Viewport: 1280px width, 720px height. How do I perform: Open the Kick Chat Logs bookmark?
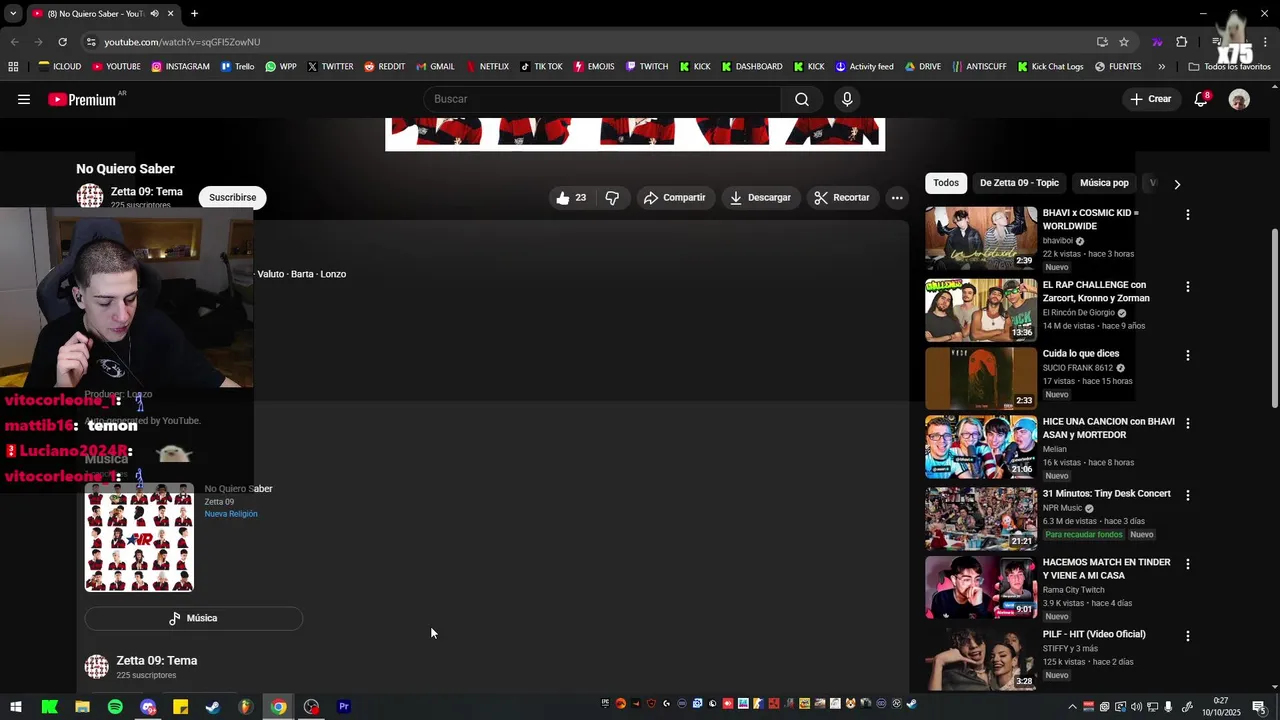1050,67
